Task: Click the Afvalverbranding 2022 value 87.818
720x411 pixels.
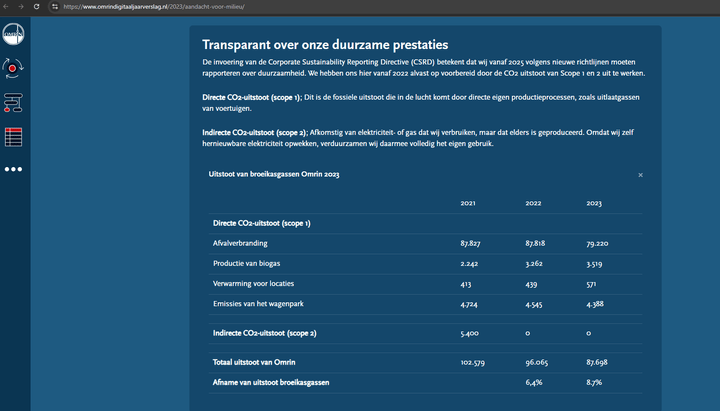Action: click(535, 243)
